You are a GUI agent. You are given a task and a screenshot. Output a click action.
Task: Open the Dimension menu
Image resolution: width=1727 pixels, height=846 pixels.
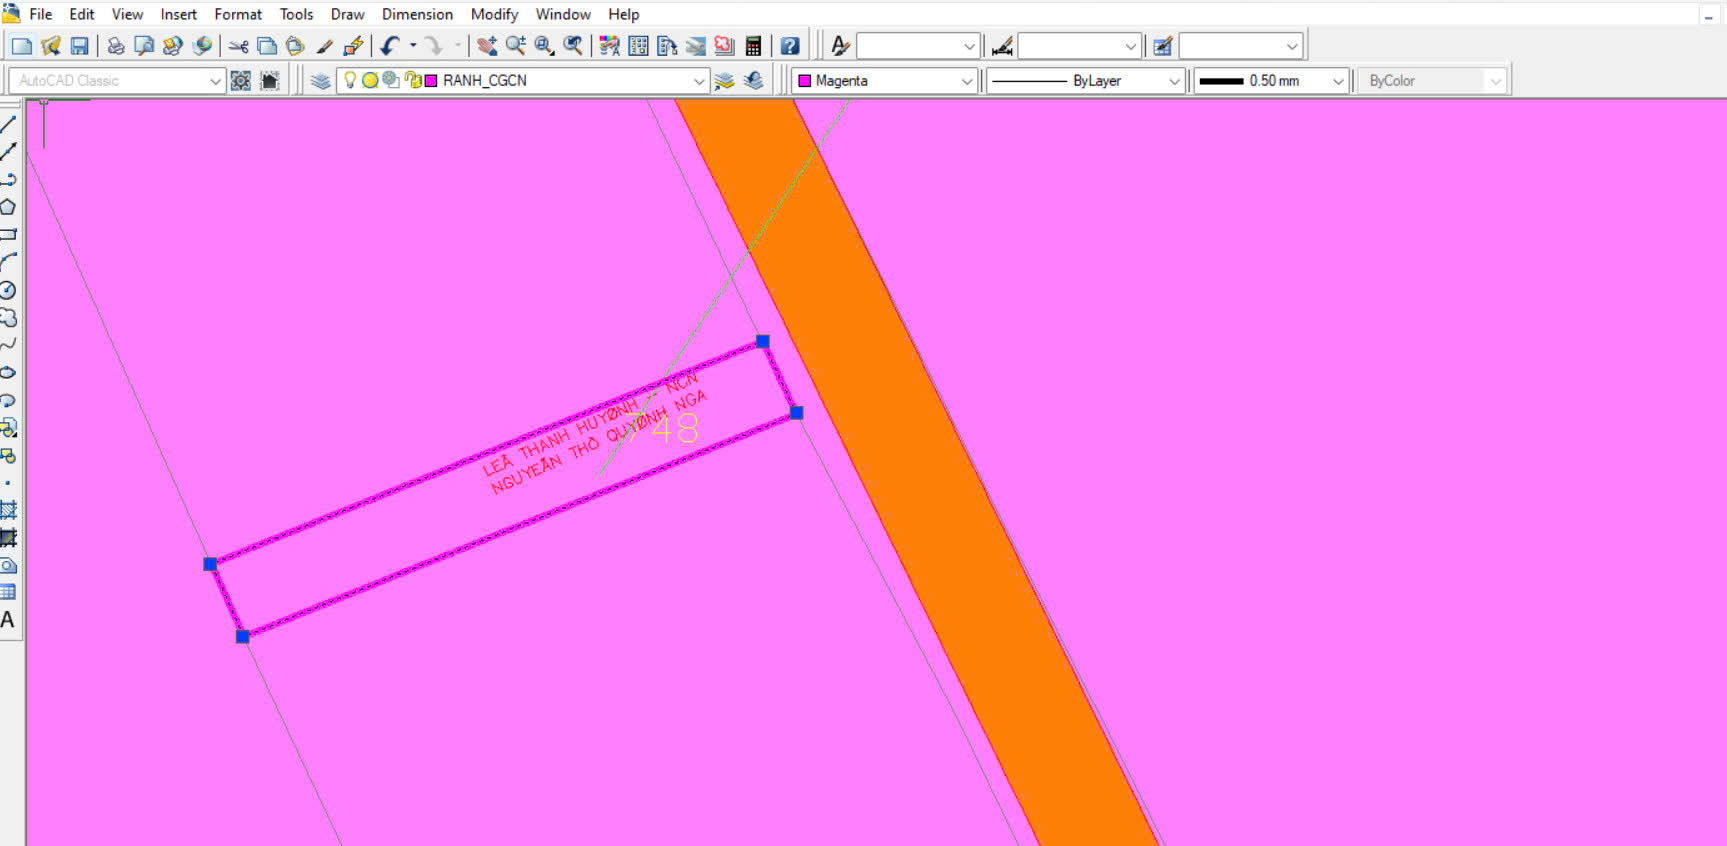[417, 14]
